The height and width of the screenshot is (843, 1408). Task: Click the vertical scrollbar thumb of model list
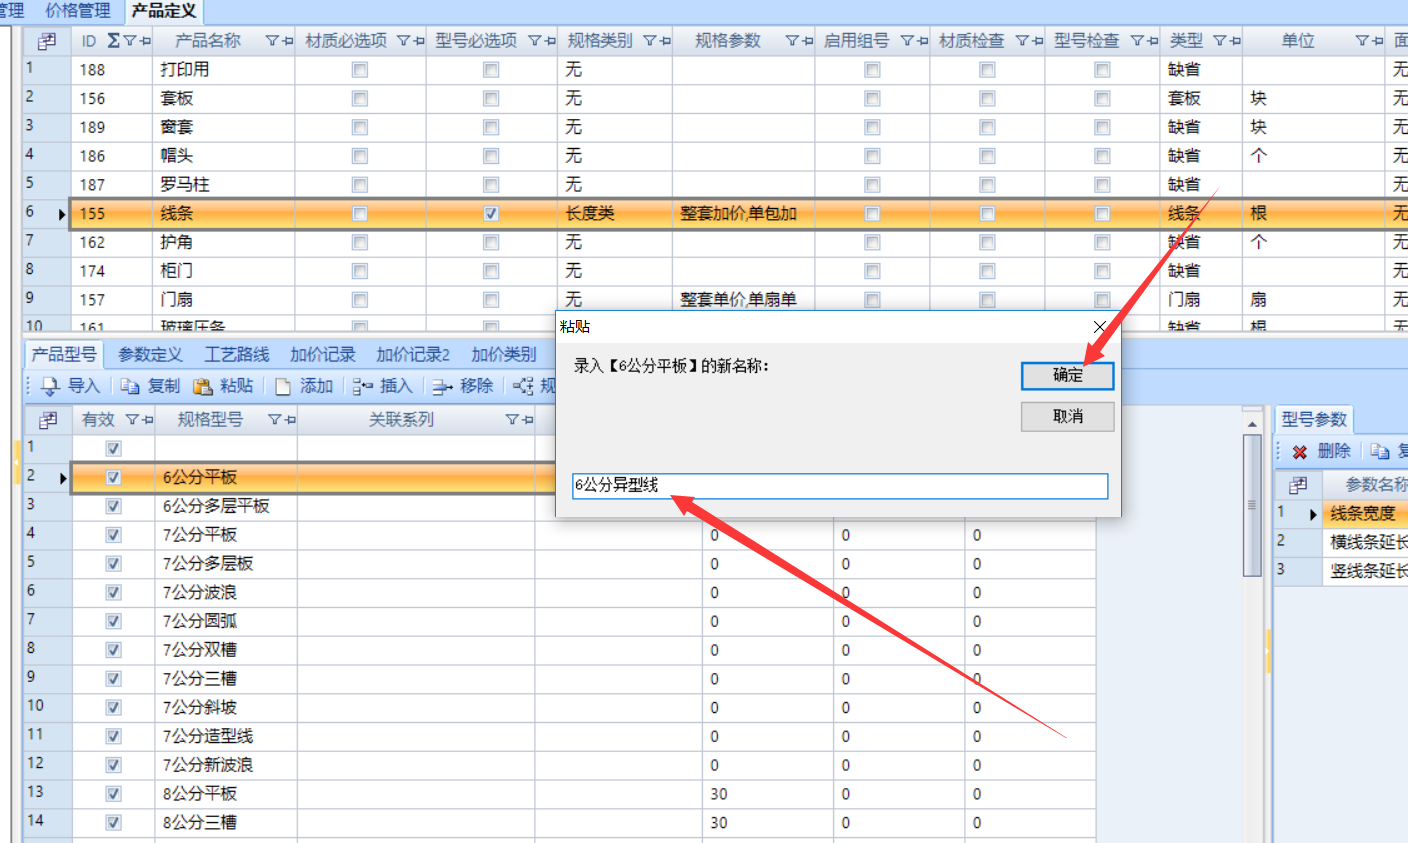1252,505
